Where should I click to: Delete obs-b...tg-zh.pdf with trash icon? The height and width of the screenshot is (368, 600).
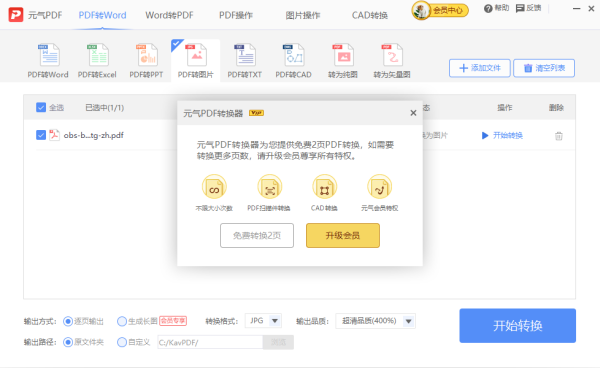pyautogui.click(x=559, y=136)
